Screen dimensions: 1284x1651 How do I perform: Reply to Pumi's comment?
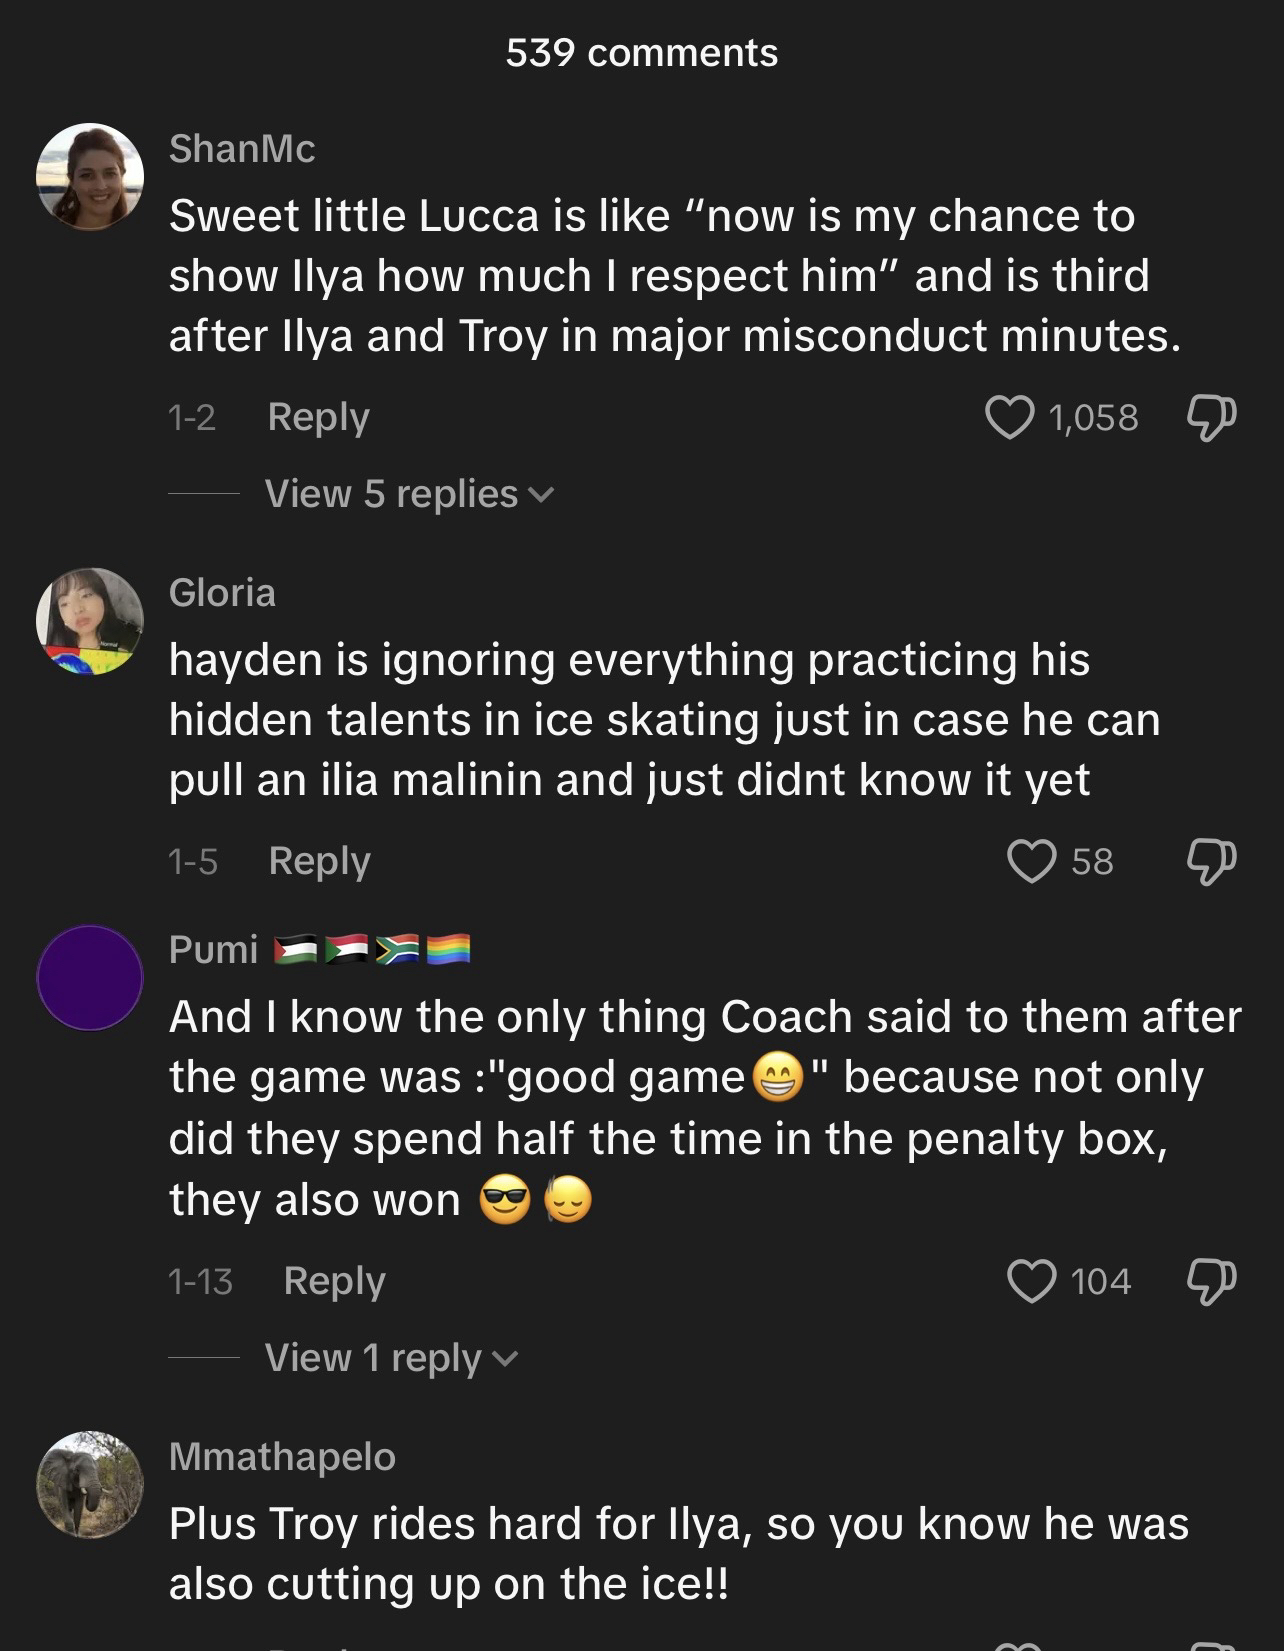[334, 1281]
